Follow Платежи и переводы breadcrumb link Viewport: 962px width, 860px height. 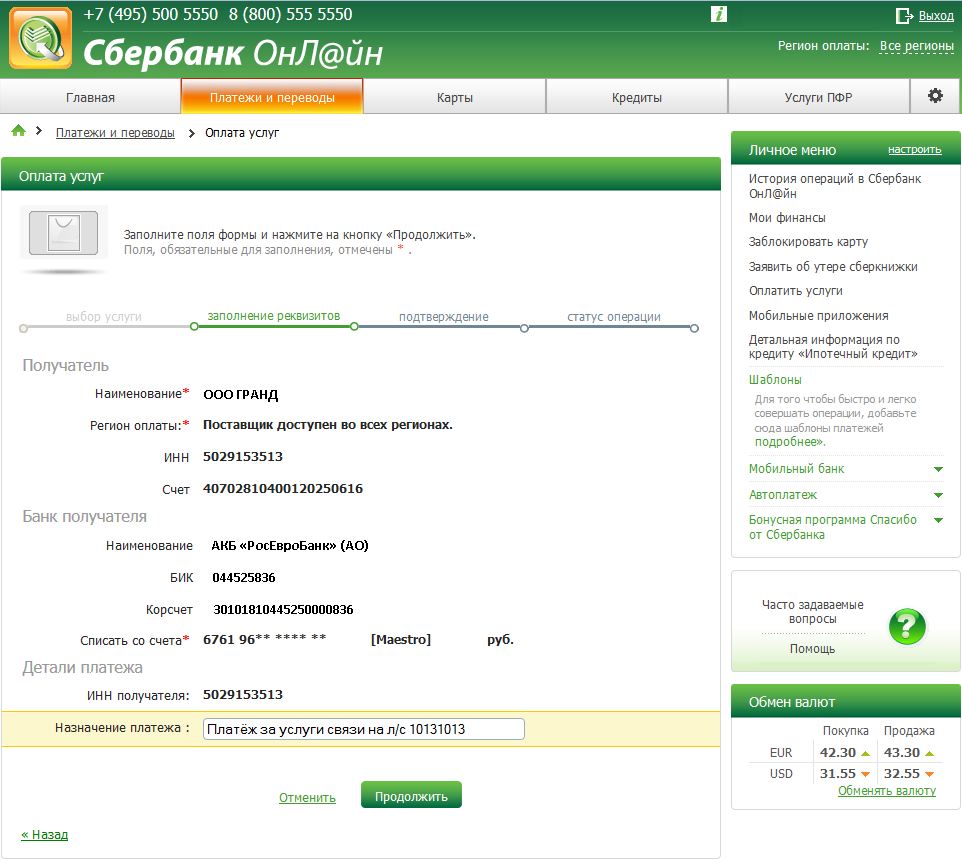pos(115,132)
